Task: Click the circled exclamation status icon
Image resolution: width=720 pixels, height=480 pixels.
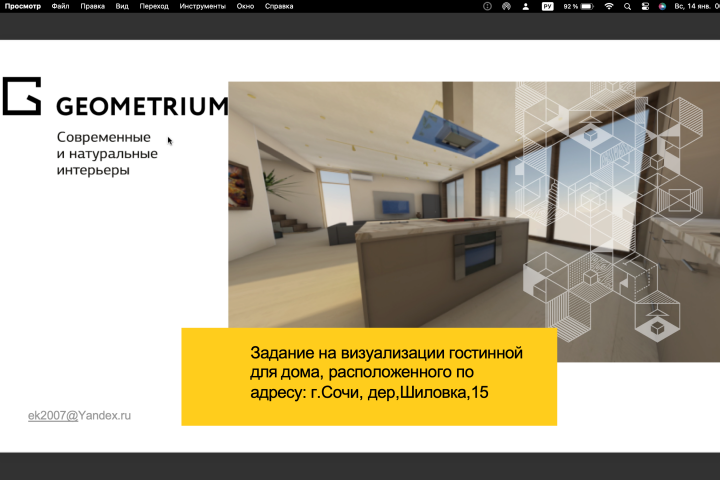Action: point(488,6)
